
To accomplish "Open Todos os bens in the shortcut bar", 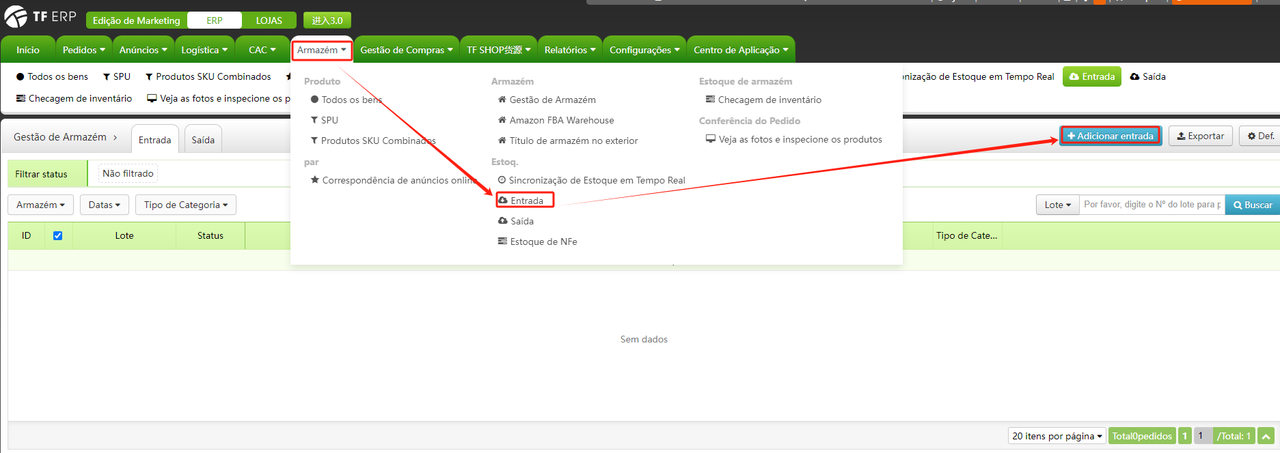I will [52, 76].
